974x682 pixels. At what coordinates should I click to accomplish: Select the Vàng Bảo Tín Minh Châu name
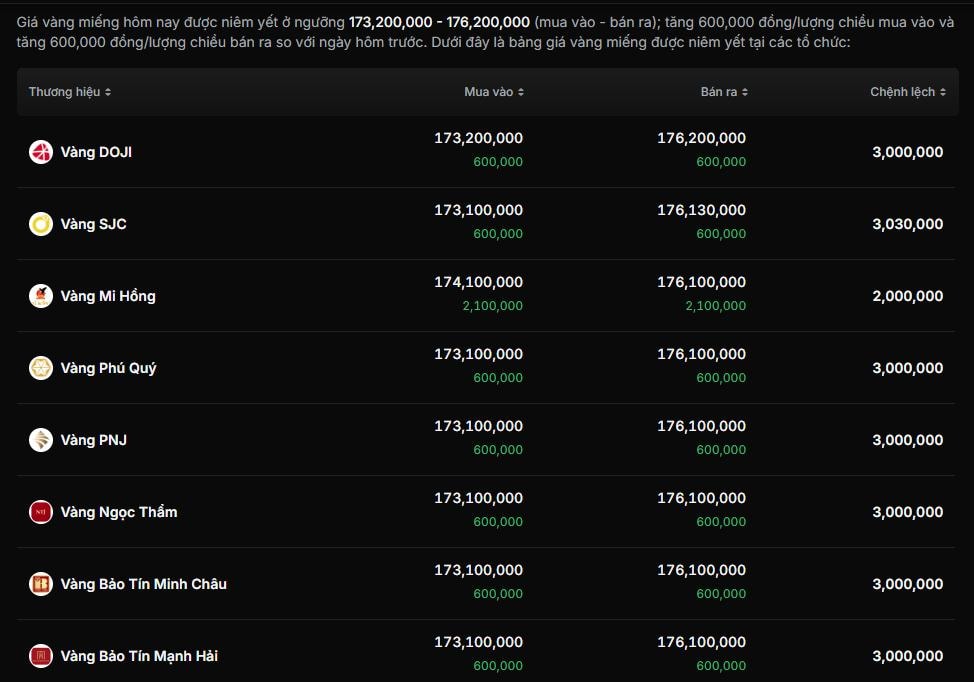(143, 584)
